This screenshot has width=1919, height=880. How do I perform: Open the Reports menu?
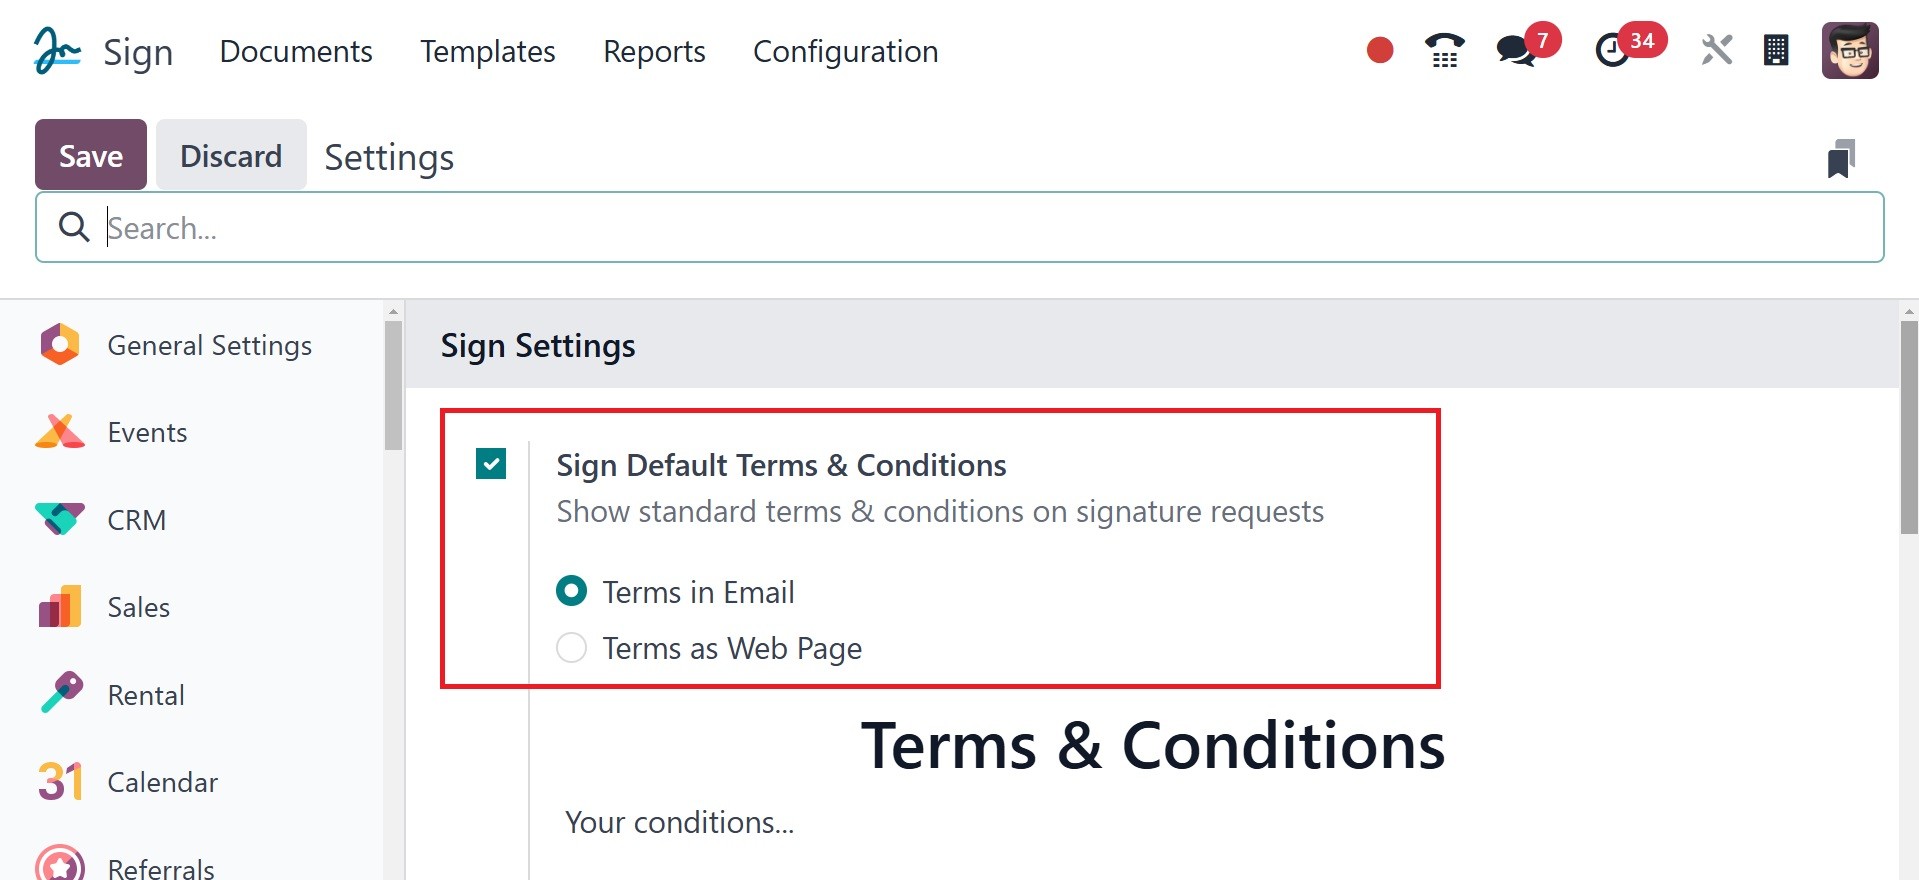coord(654,51)
